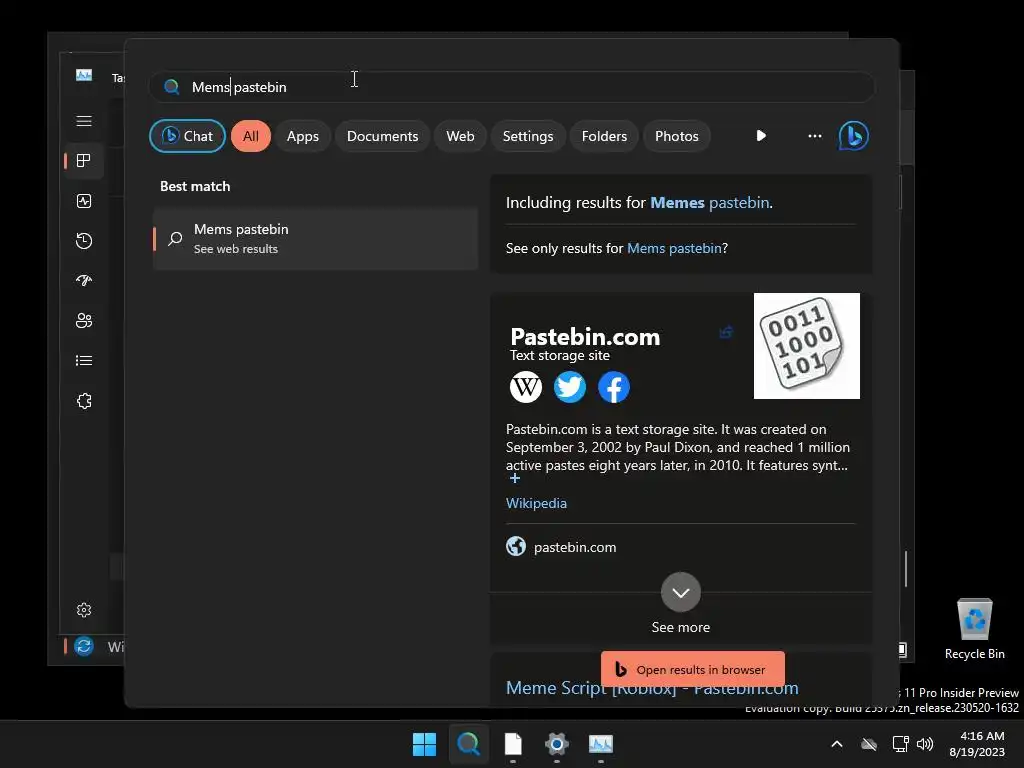Image resolution: width=1024 pixels, height=768 pixels.
Task: Click Open results in browser button
Action: click(x=693, y=669)
